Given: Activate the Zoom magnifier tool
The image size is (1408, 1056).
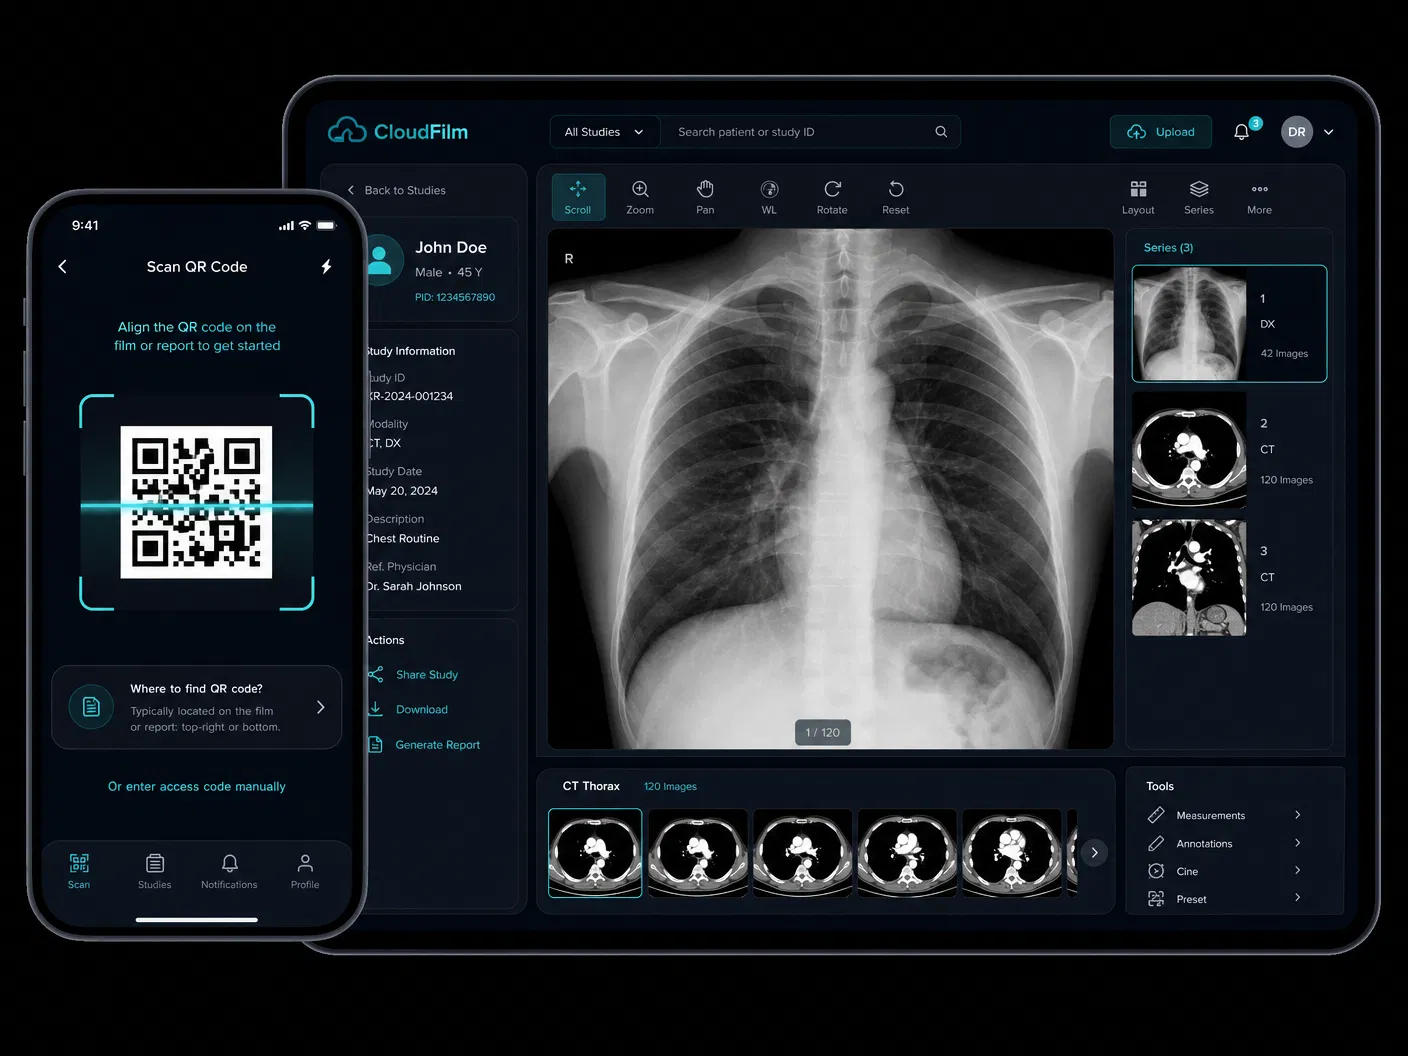Looking at the screenshot, I should click(x=640, y=197).
